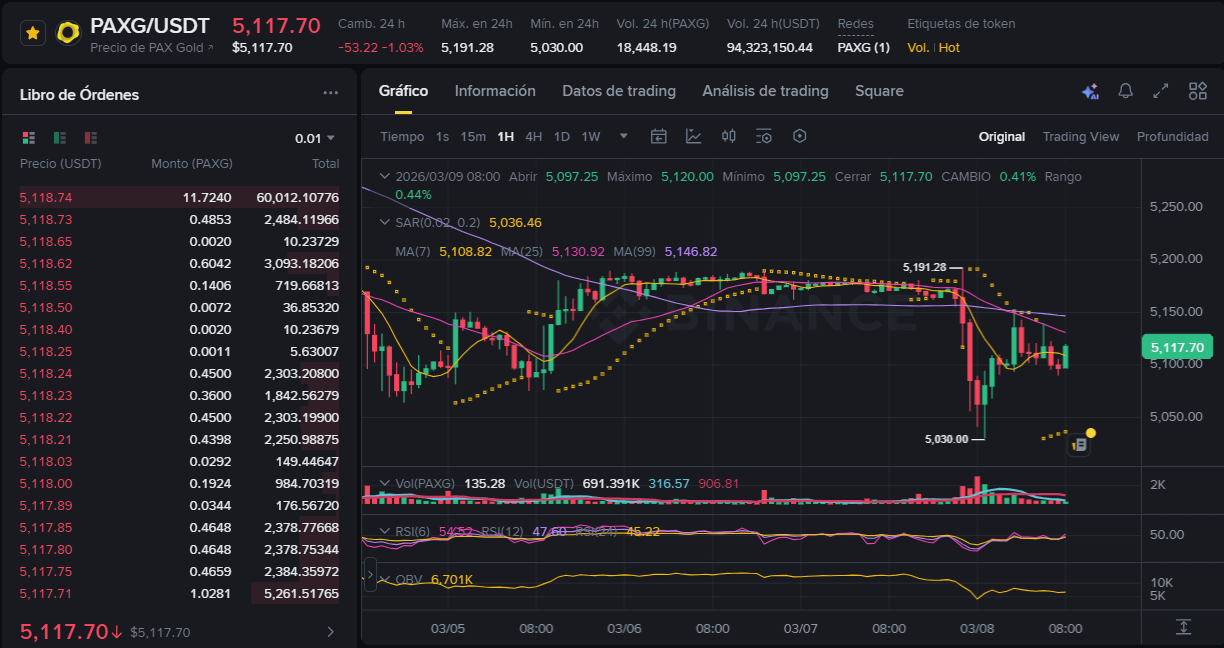Select the 1H time interval
This screenshot has height=648, width=1224.
(505, 137)
